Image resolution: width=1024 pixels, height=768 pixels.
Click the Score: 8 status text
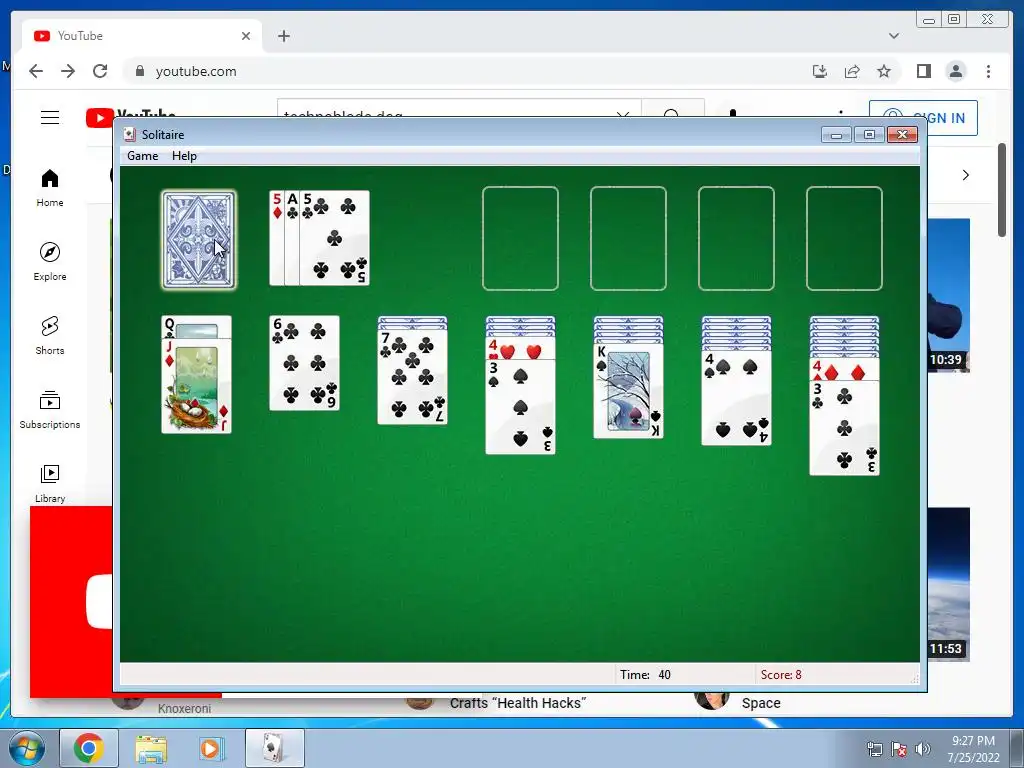click(x=781, y=675)
